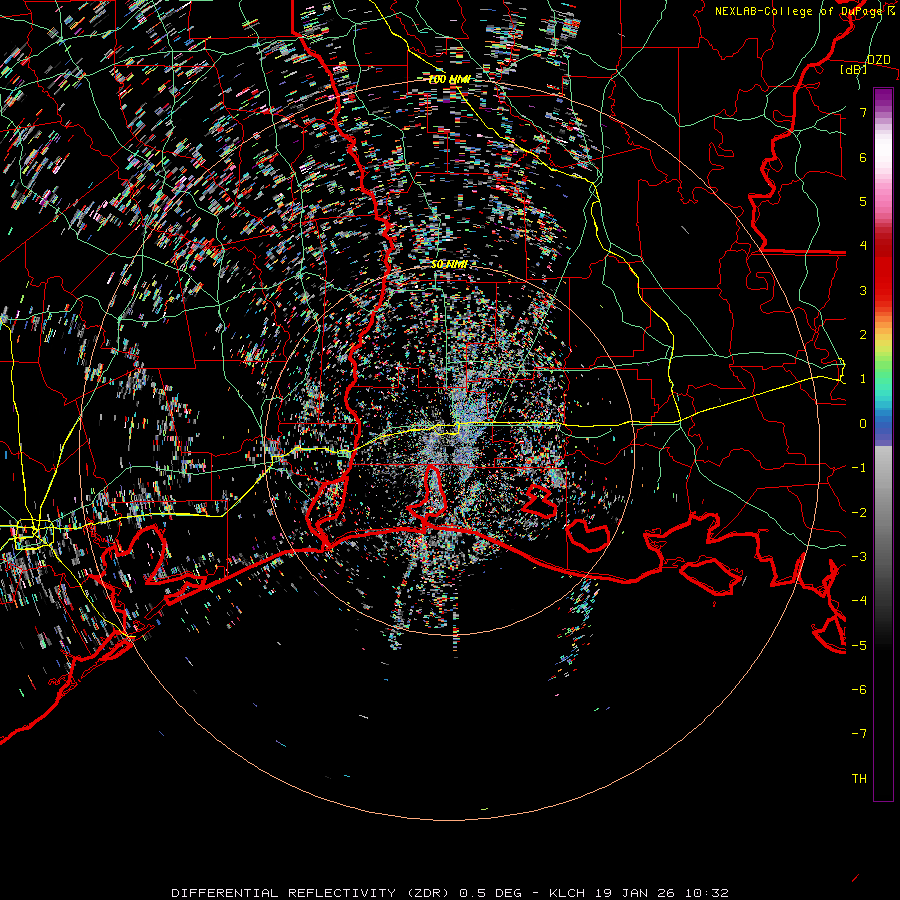Click the 6 tick label on color scale
Image resolution: width=900 pixels, height=900 pixels.
coord(863,157)
